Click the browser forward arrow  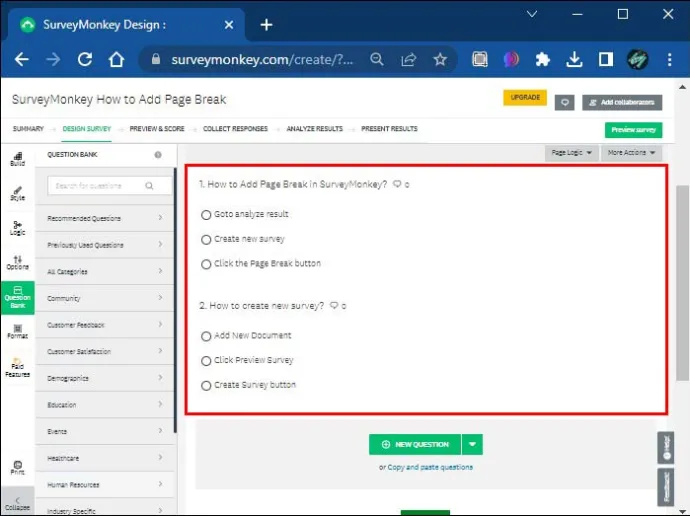click(53, 59)
